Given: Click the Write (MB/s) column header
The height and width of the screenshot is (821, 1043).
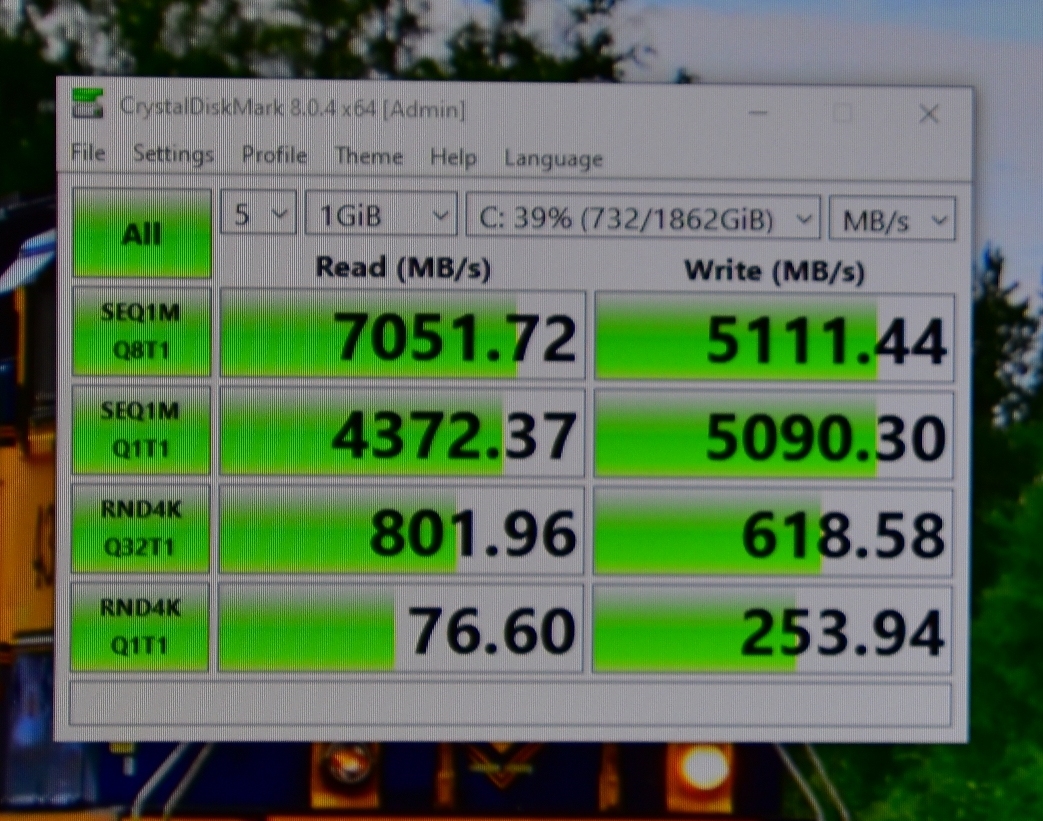Looking at the screenshot, I should pyautogui.click(x=774, y=270).
